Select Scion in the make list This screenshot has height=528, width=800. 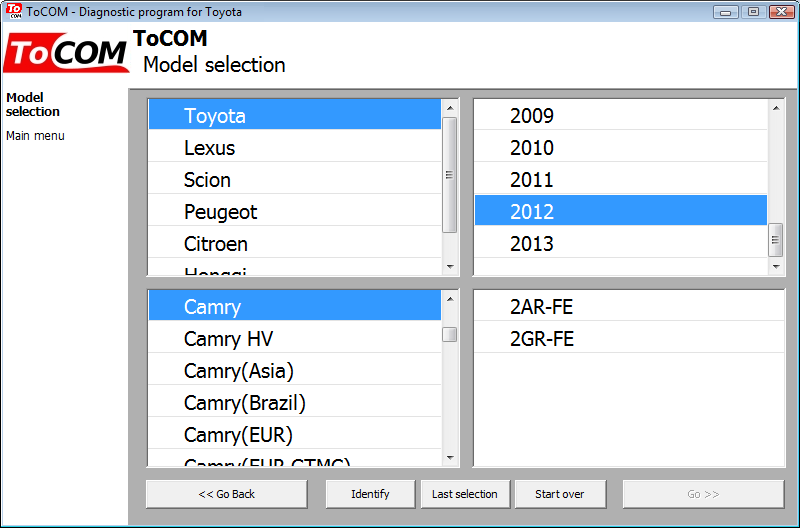[x=295, y=180]
